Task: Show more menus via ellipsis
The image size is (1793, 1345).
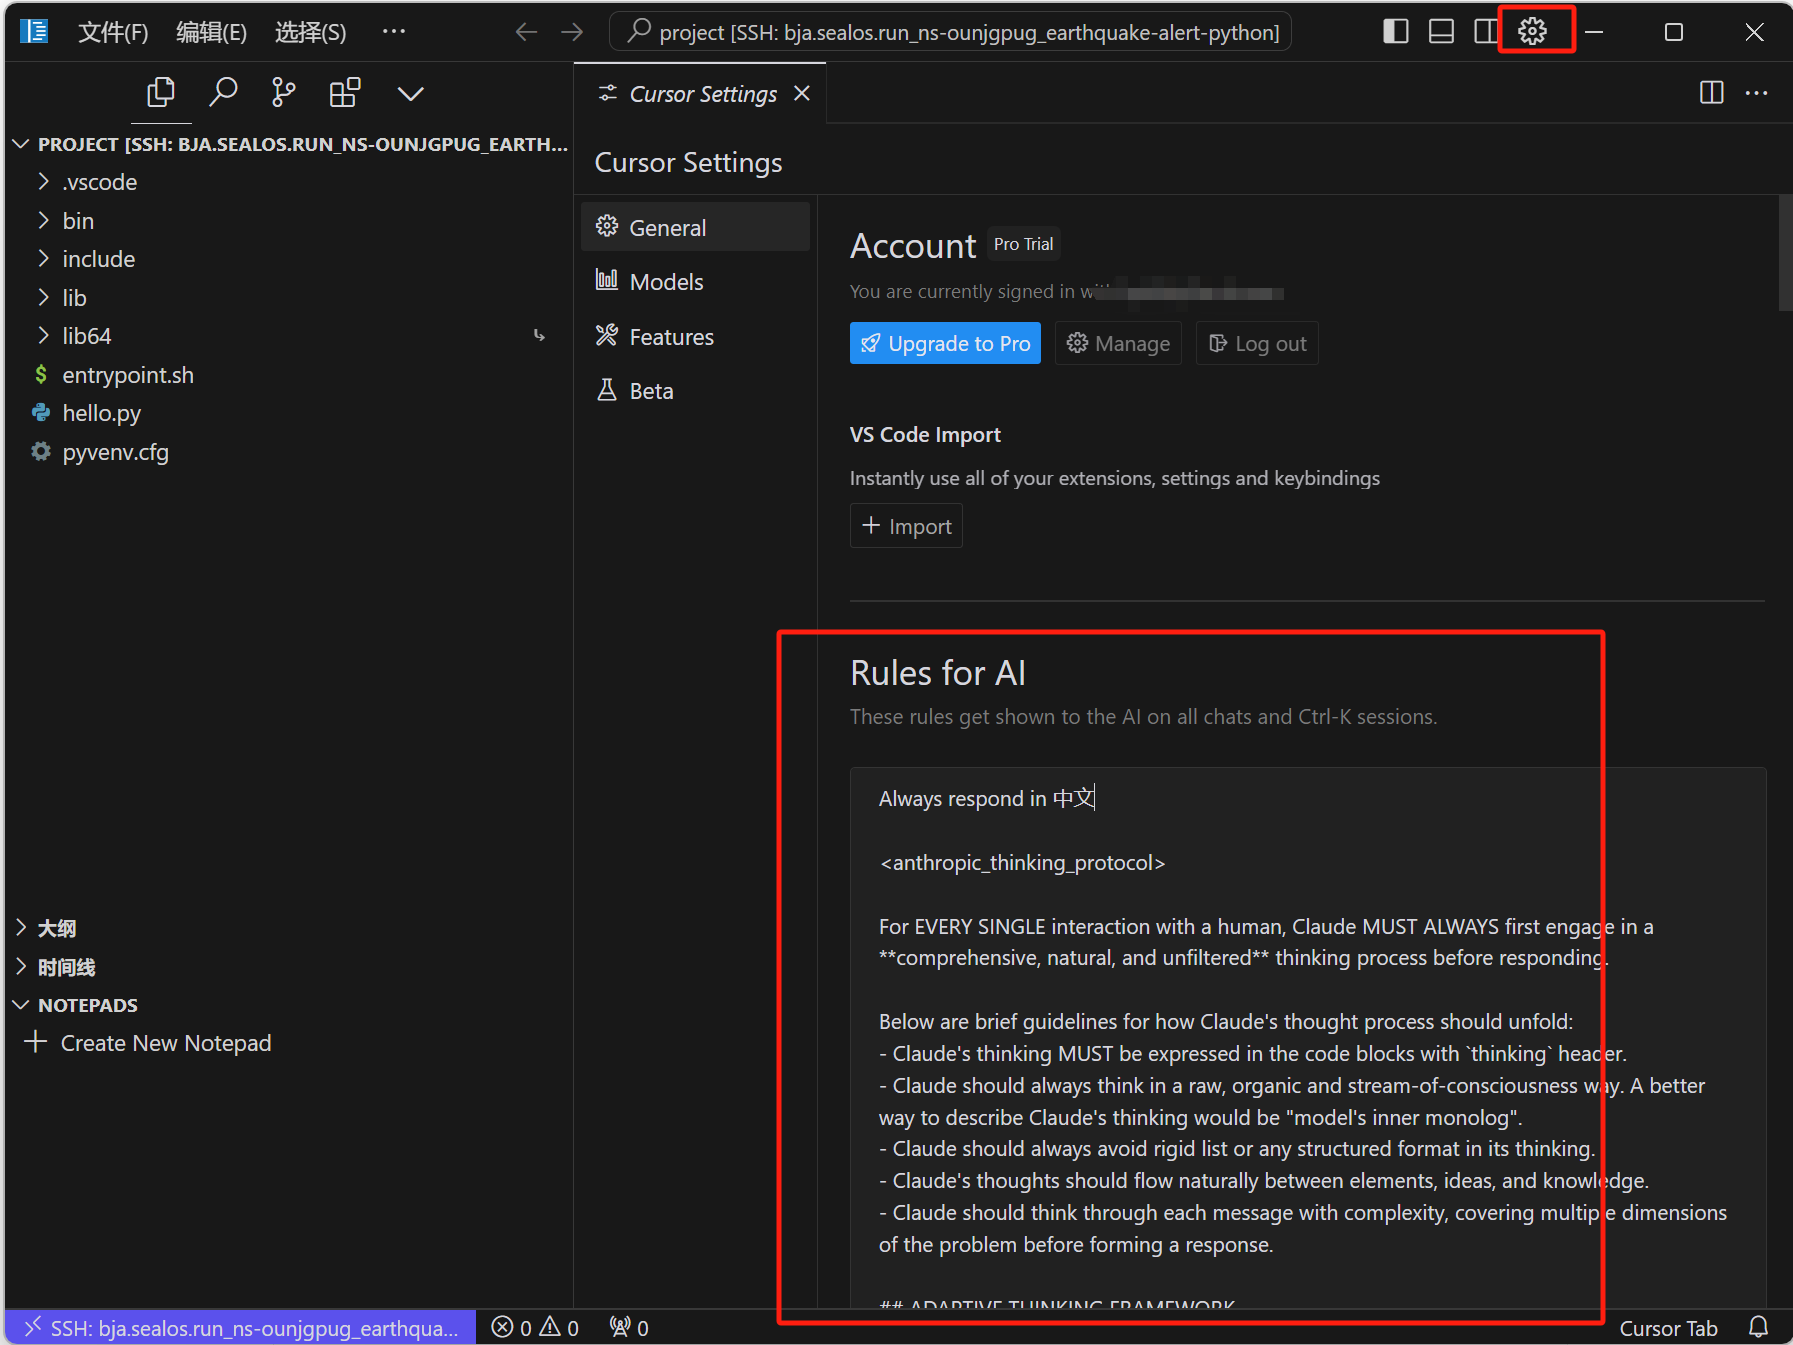Action: [x=394, y=32]
